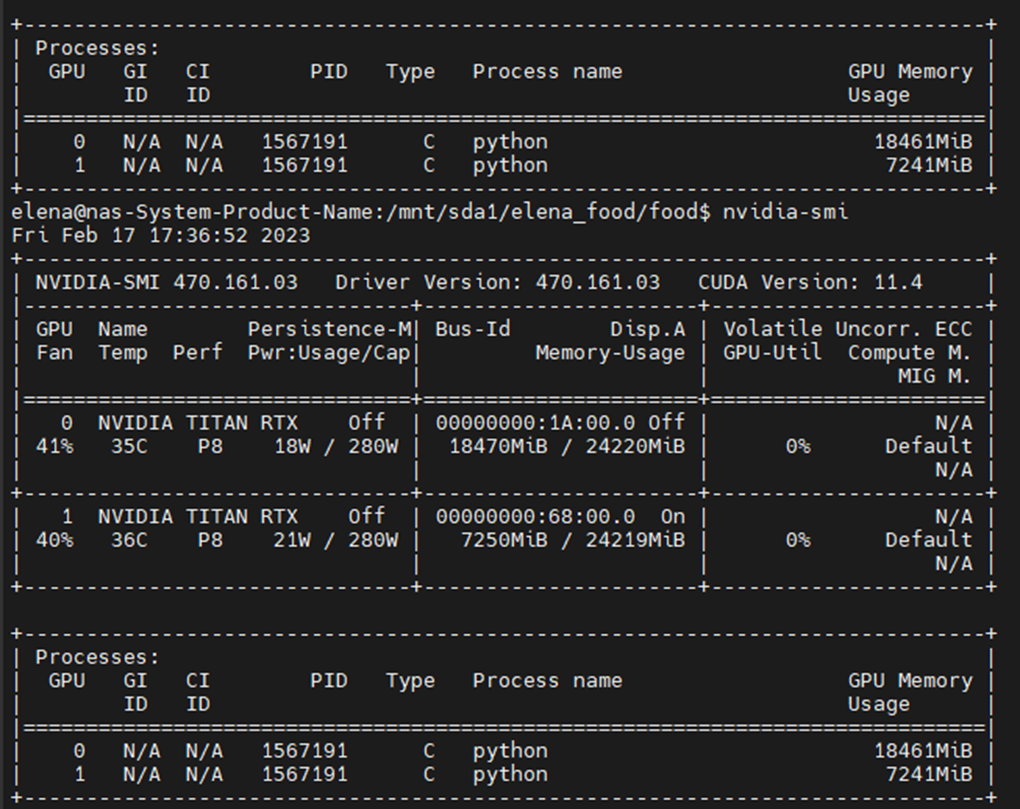
Task: Click Default compute mode in GPU 0 row
Action: pos(928,446)
